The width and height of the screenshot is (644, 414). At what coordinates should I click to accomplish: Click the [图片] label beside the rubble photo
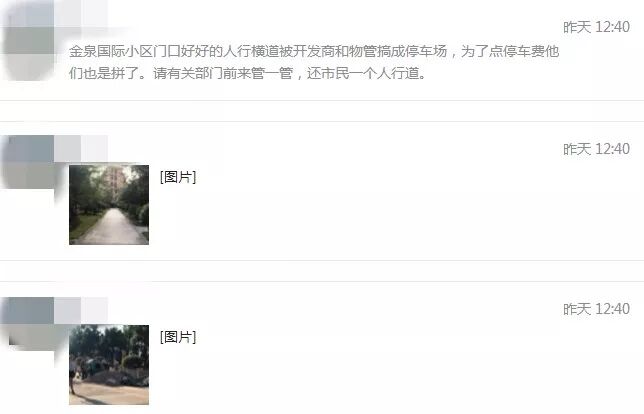(178, 337)
